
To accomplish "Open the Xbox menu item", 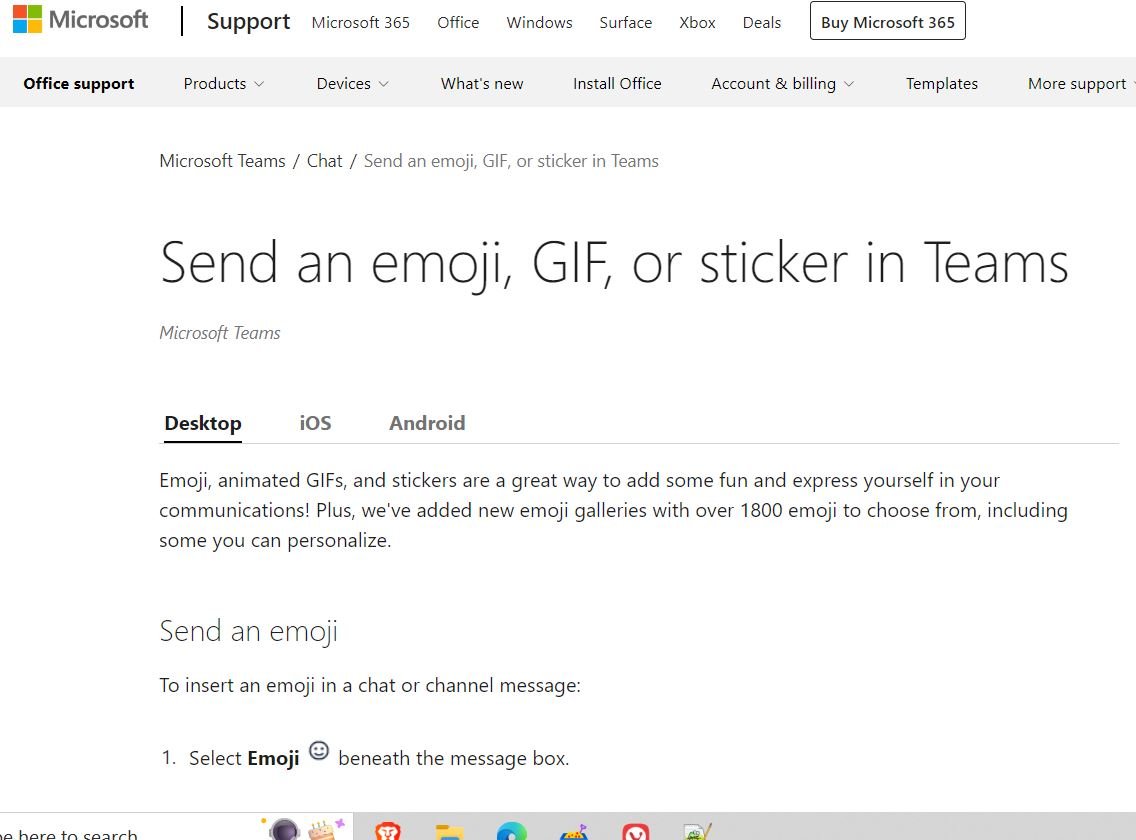I will click(x=698, y=22).
